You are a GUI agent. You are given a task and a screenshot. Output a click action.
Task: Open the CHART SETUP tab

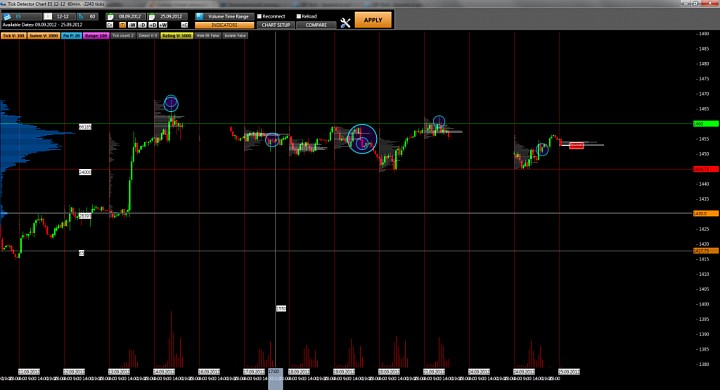click(x=276, y=25)
